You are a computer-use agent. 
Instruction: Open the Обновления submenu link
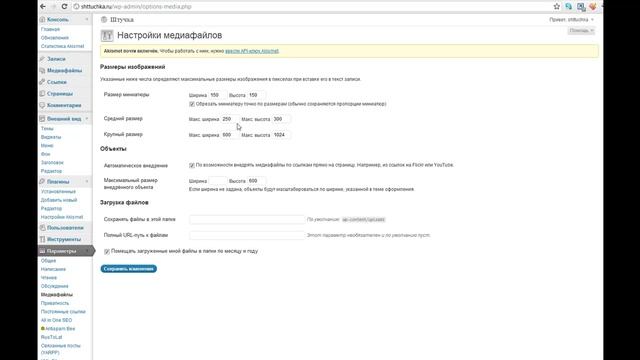55,38
